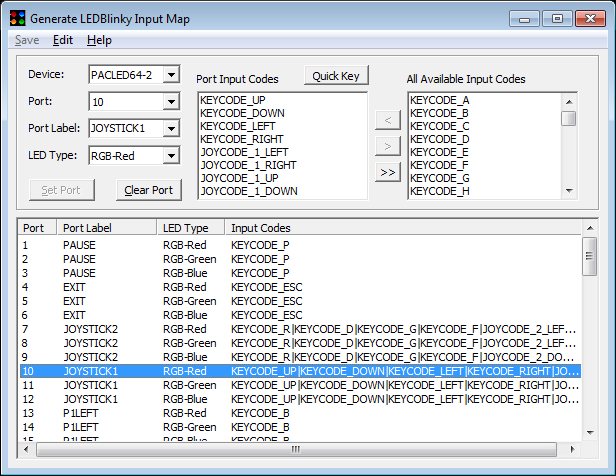
Task: Select port 1 PAUSE RGB-Red row
Action: (301, 245)
